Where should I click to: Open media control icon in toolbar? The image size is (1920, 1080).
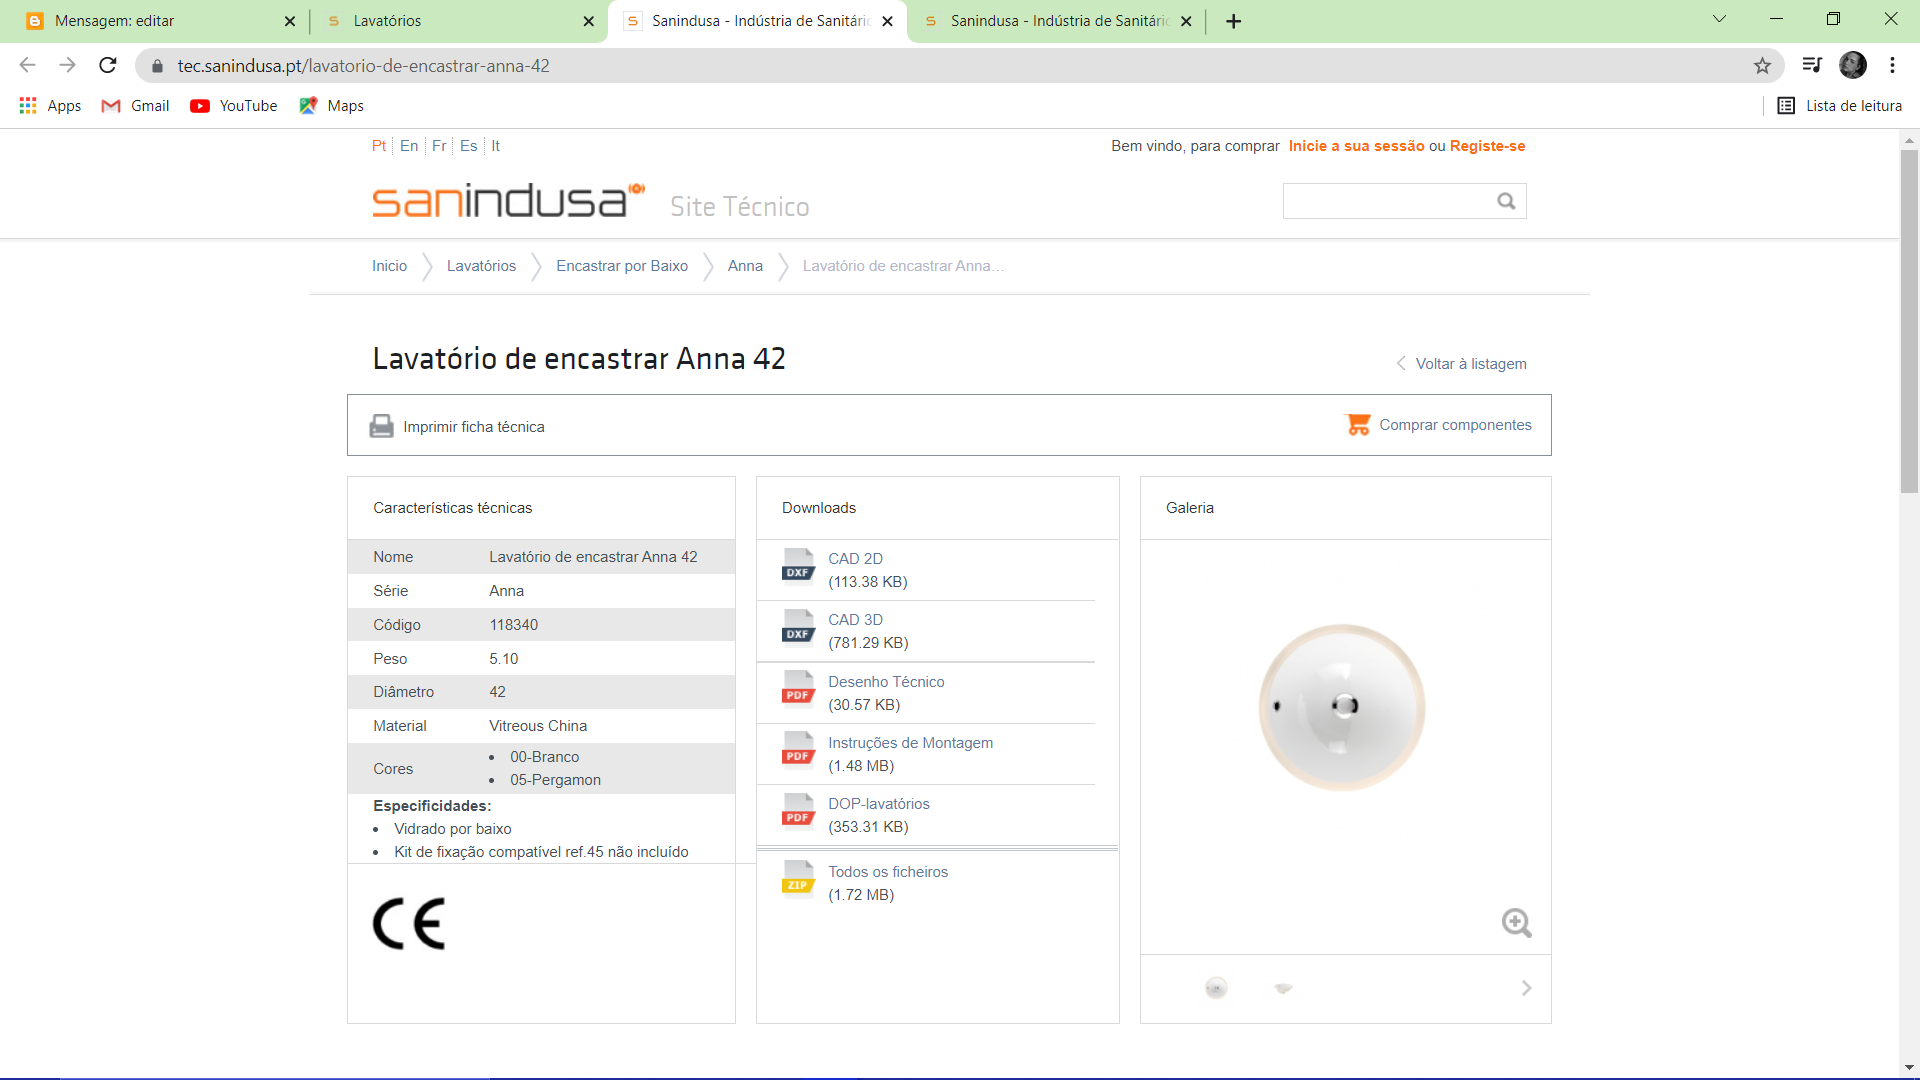click(x=1812, y=66)
